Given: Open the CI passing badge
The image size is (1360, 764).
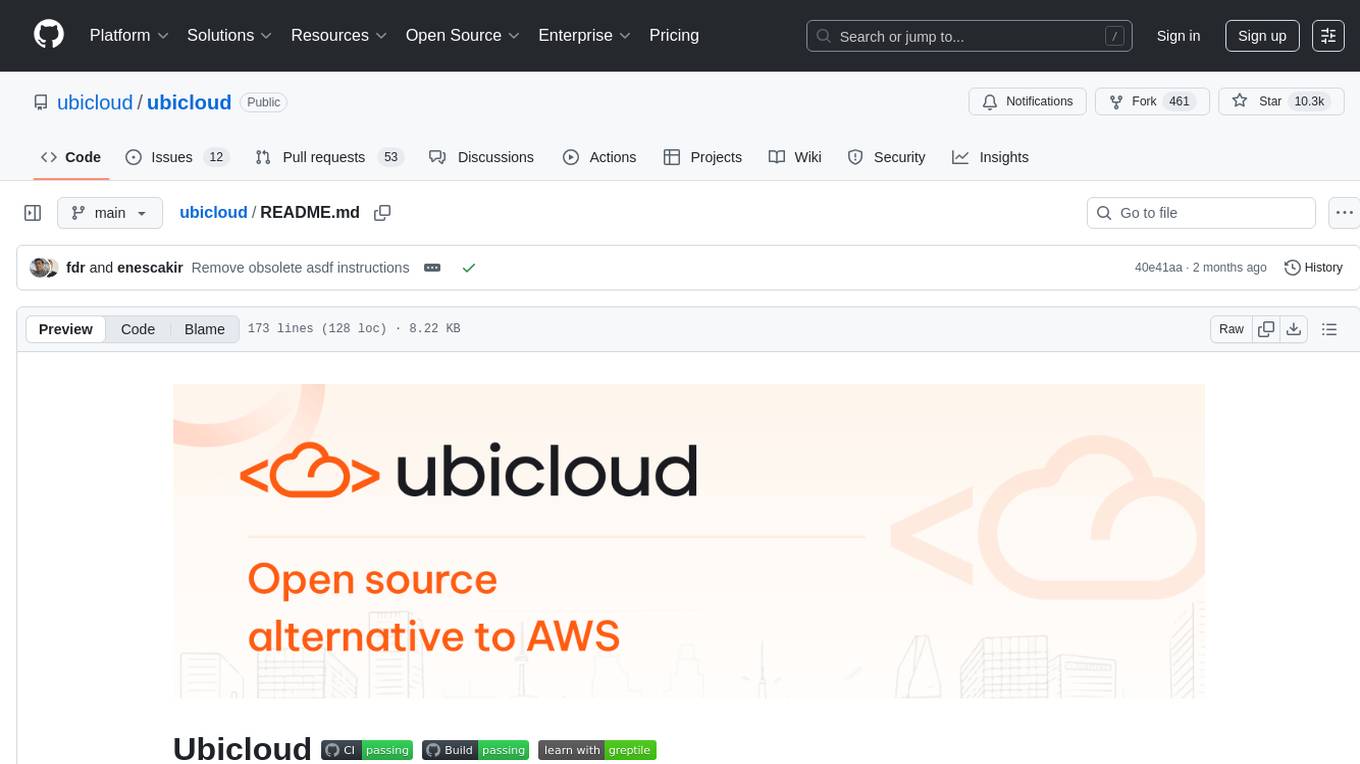Looking at the screenshot, I should [367, 750].
